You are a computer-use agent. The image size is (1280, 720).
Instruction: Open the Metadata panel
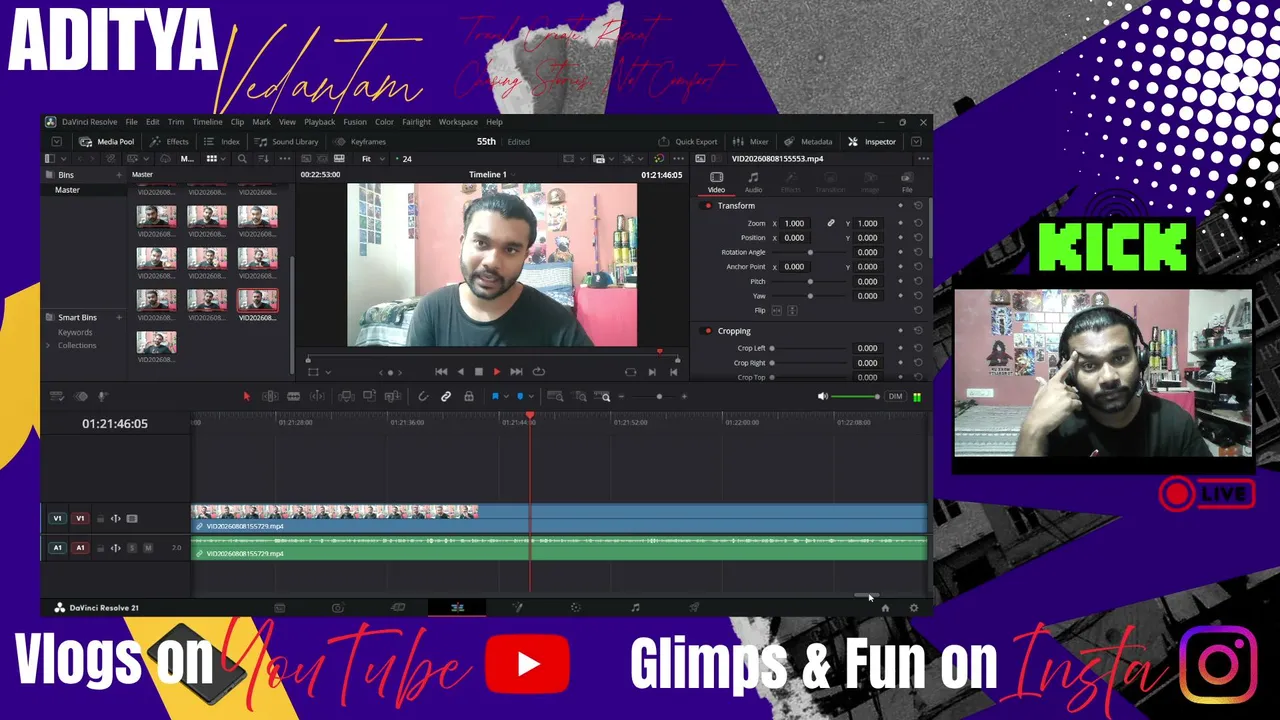coord(808,142)
